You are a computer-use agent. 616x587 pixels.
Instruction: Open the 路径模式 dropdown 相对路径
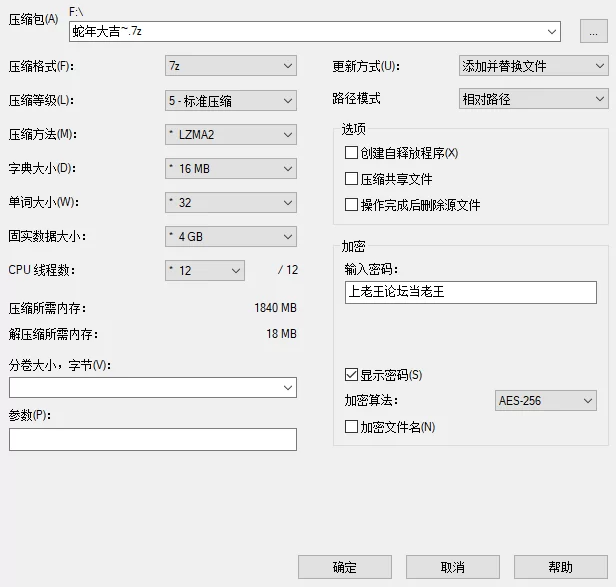(534, 99)
